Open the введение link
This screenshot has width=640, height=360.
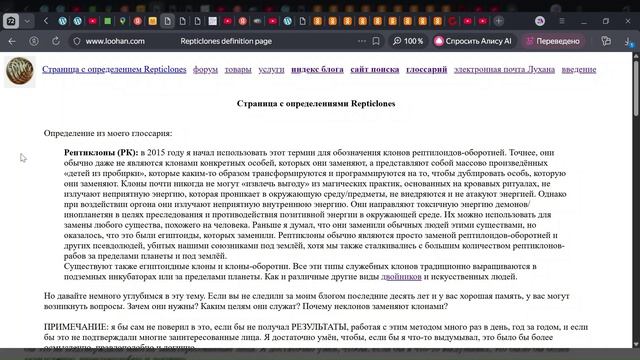[579, 69]
